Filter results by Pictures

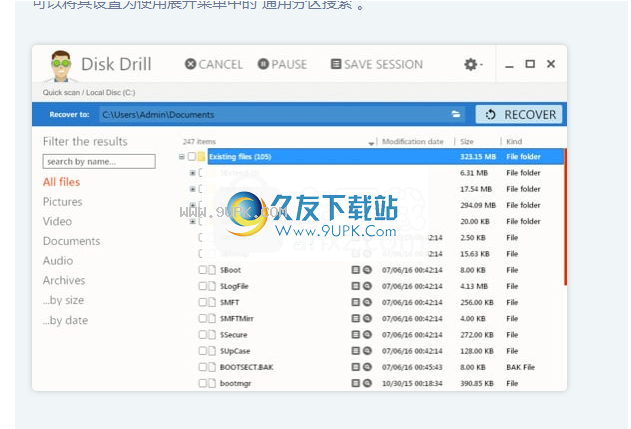[x=62, y=202]
